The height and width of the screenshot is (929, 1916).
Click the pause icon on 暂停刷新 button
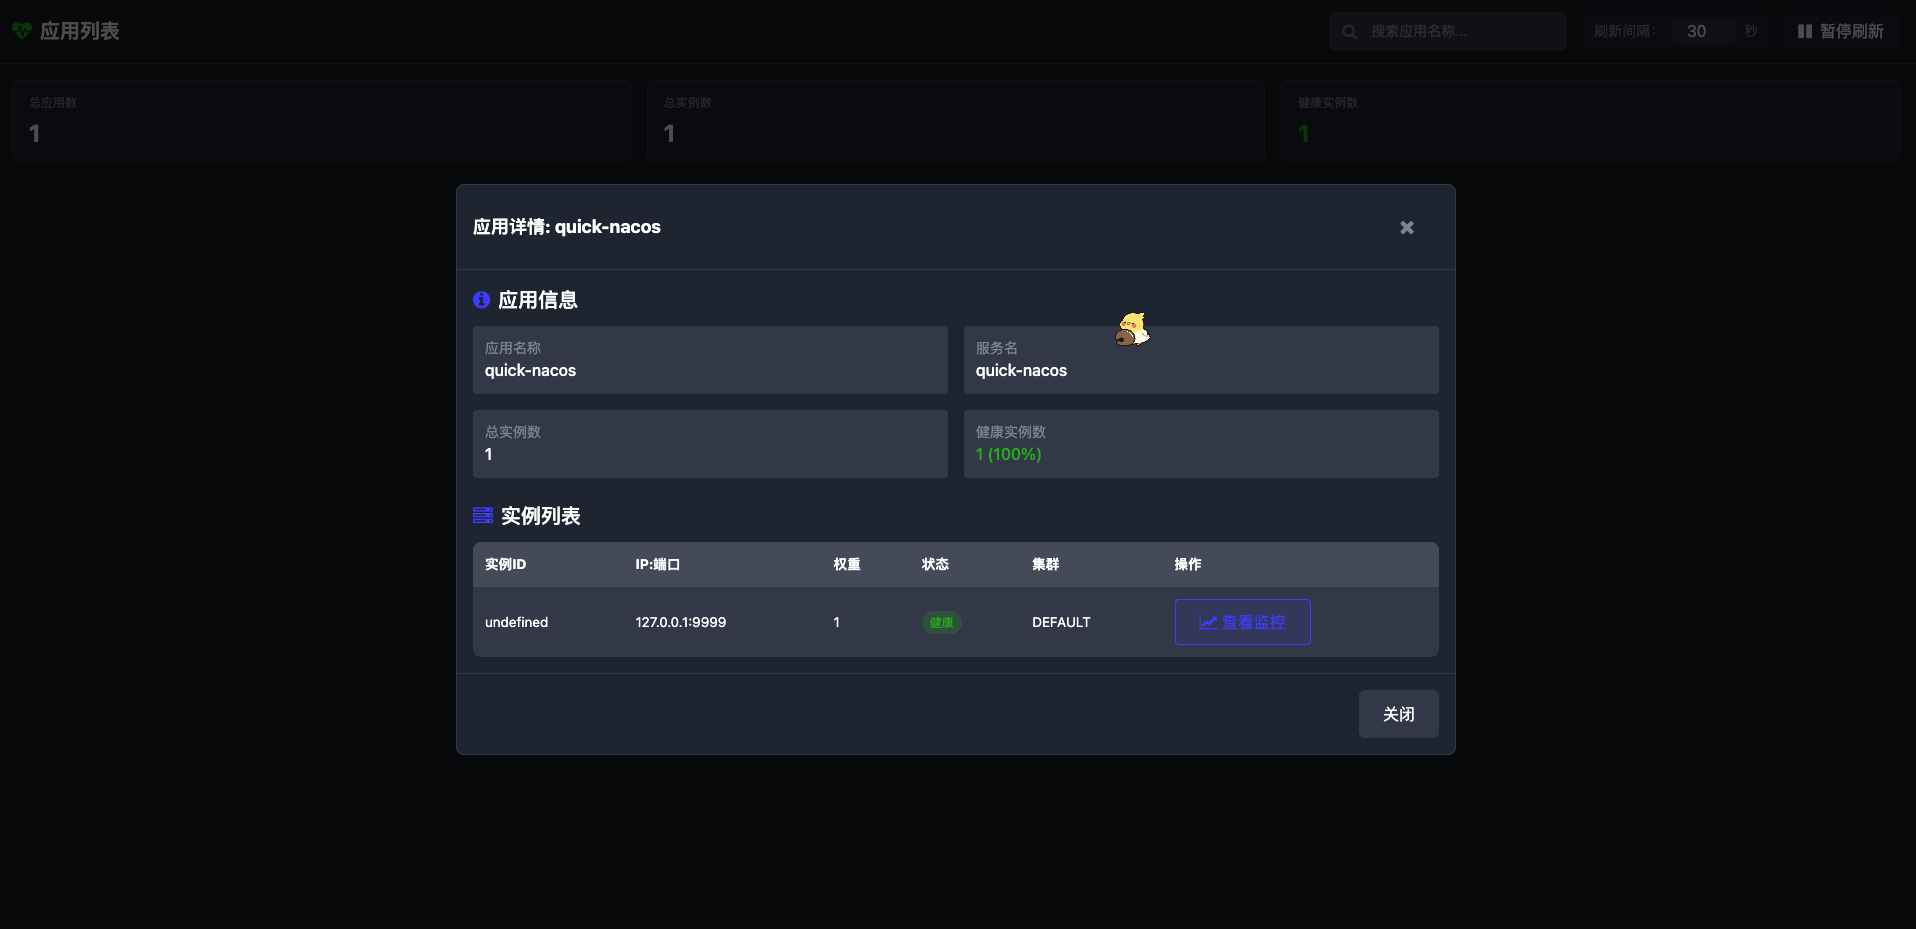tap(1804, 31)
